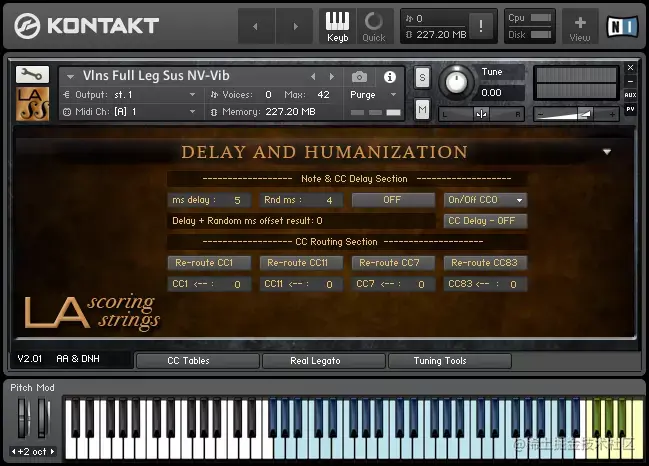Click the volume slider
Image resolution: width=649 pixels, height=466 pixels.
click(576, 114)
